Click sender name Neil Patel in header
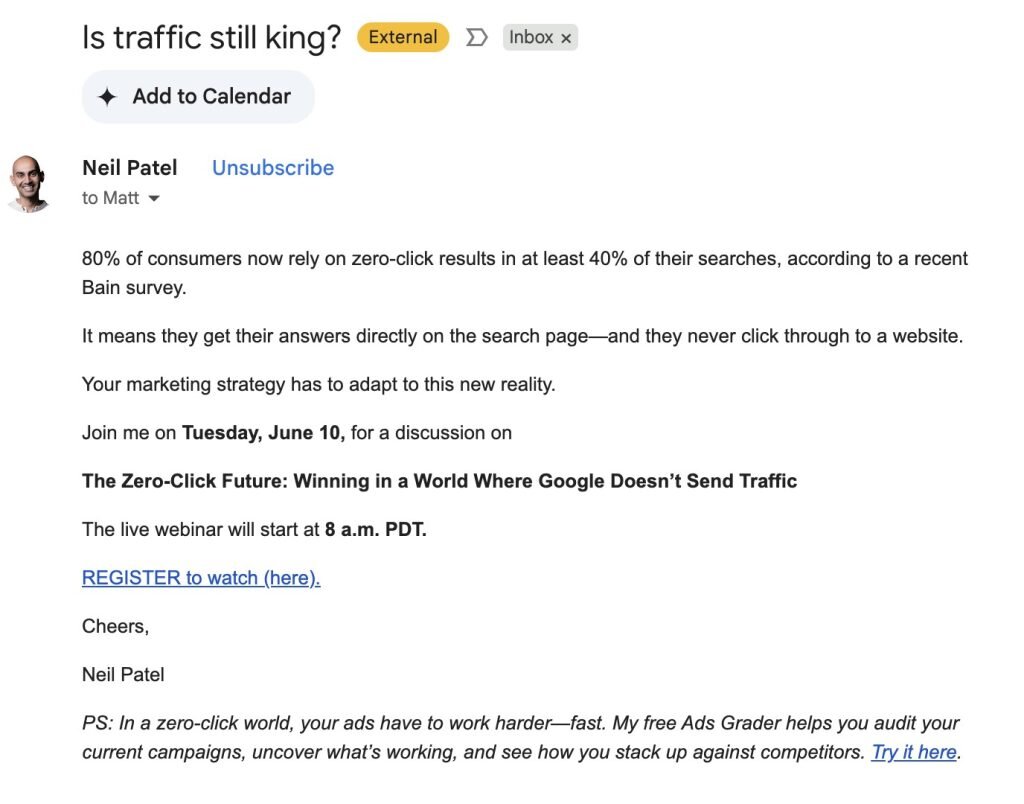Screen dimensions: 1024x804 click(x=130, y=168)
